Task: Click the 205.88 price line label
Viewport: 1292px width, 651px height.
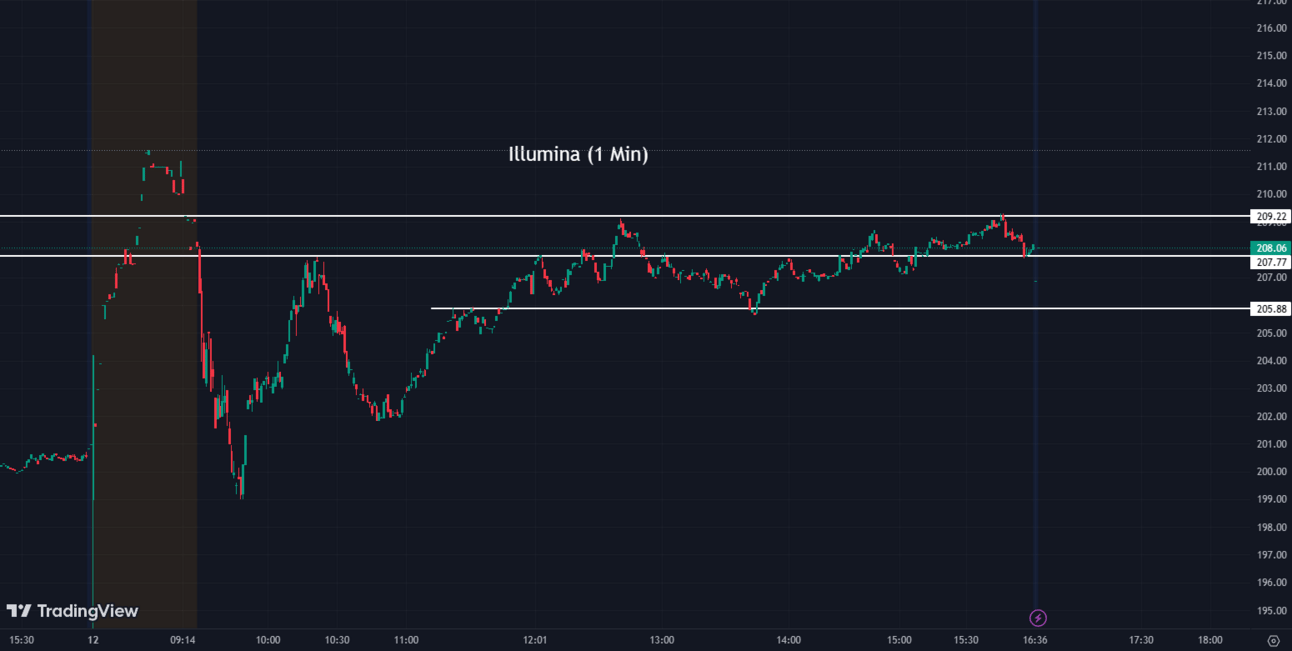Action: 1271,309
